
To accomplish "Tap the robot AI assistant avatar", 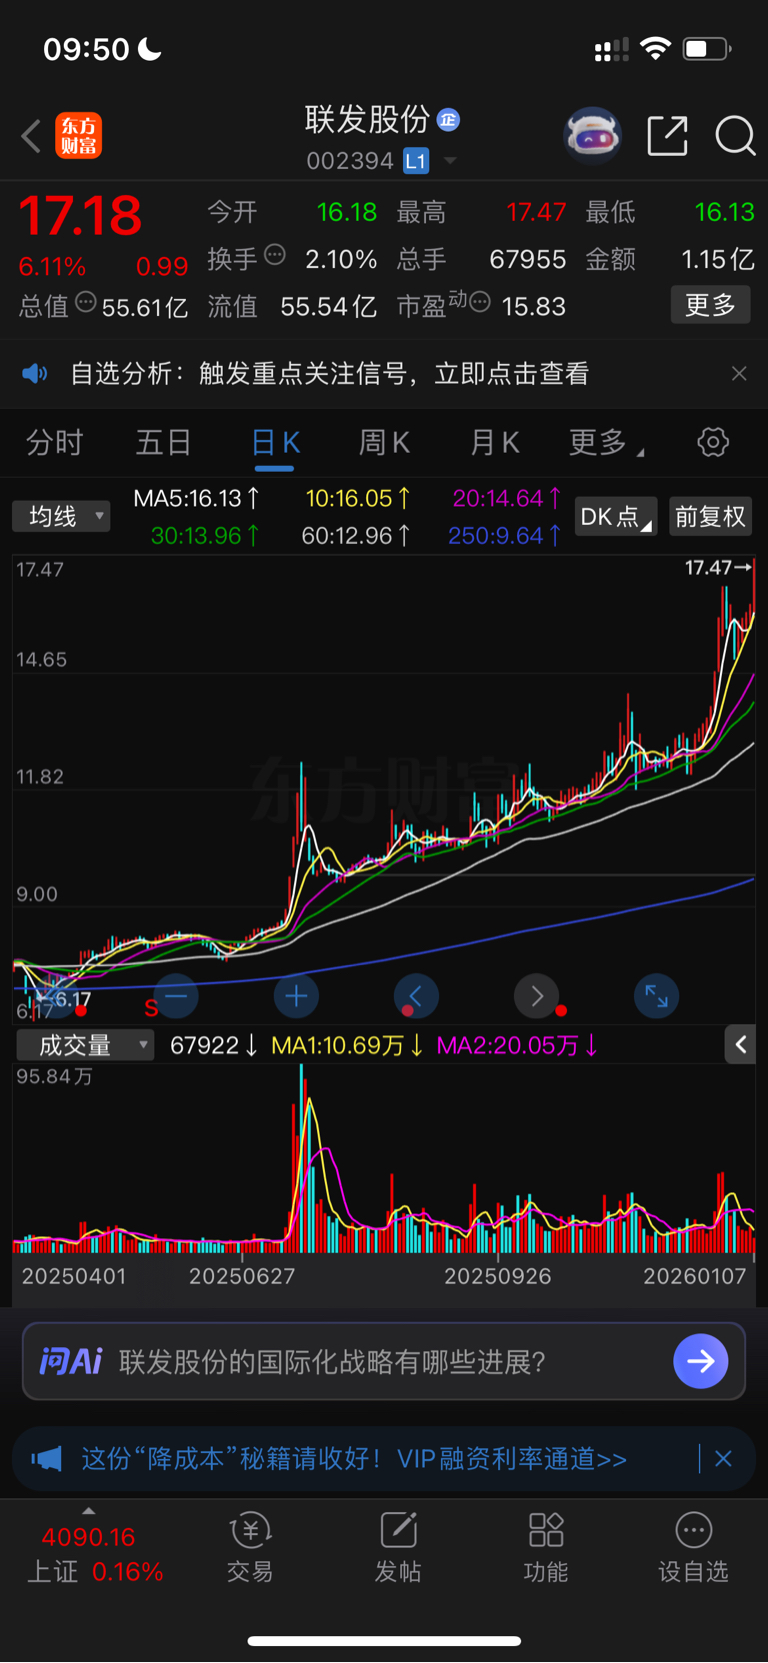I will point(592,135).
